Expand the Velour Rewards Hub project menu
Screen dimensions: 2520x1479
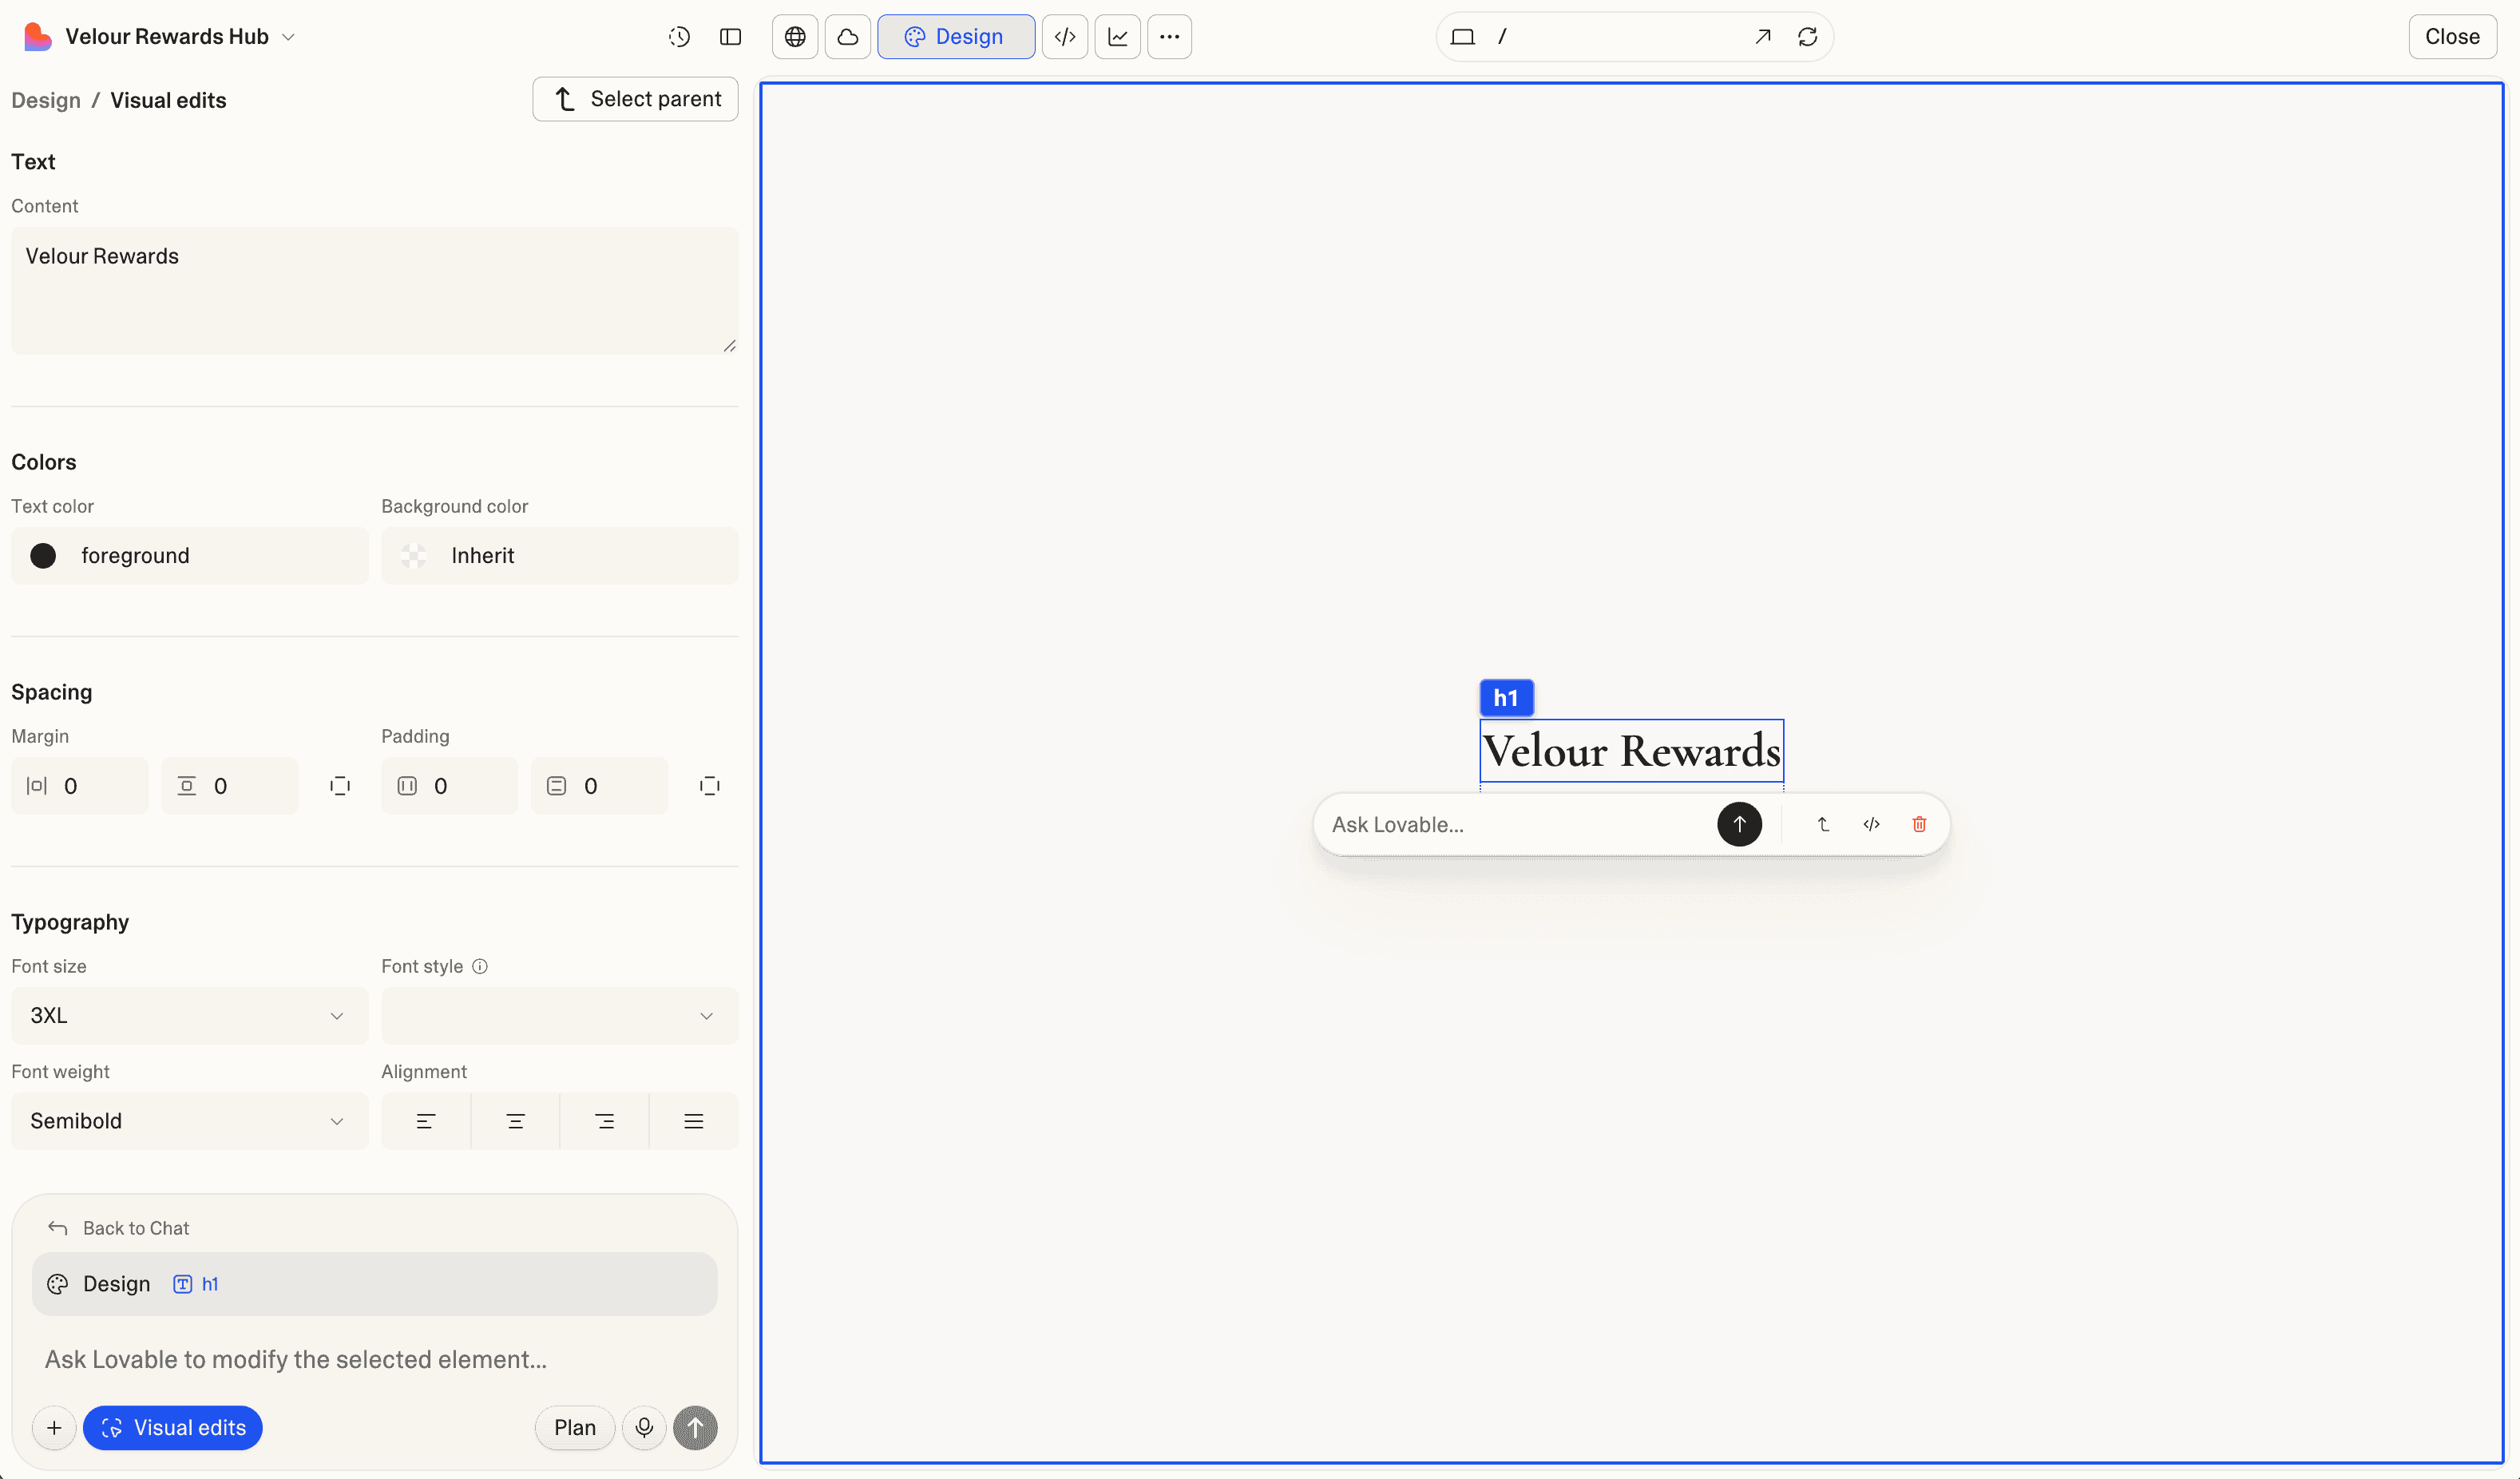pyautogui.click(x=289, y=36)
